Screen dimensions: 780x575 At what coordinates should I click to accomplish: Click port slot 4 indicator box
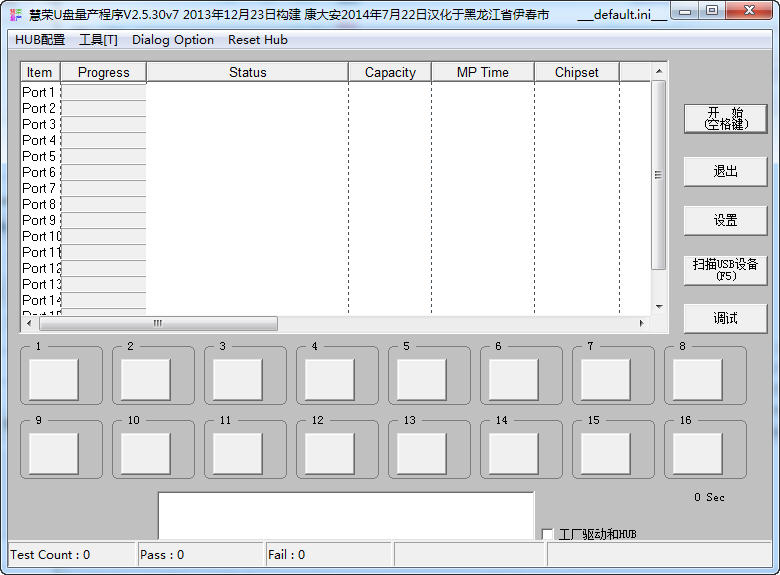tap(330, 380)
